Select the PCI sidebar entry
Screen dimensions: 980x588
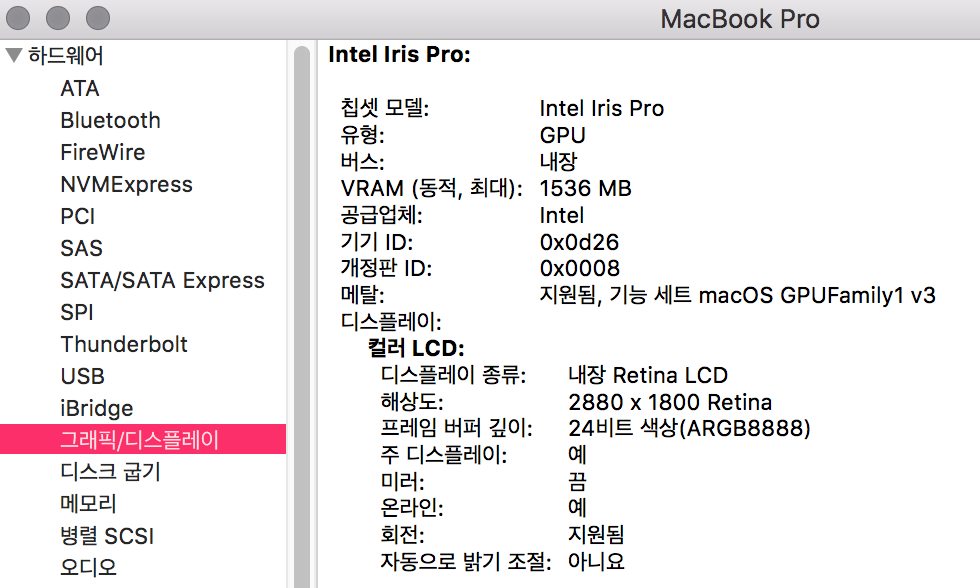[x=77, y=216]
